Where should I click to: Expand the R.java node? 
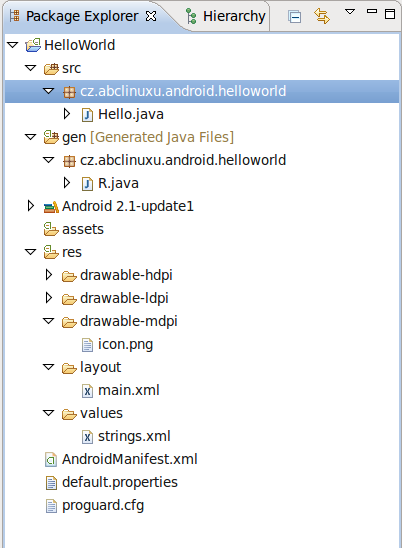(x=66, y=182)
